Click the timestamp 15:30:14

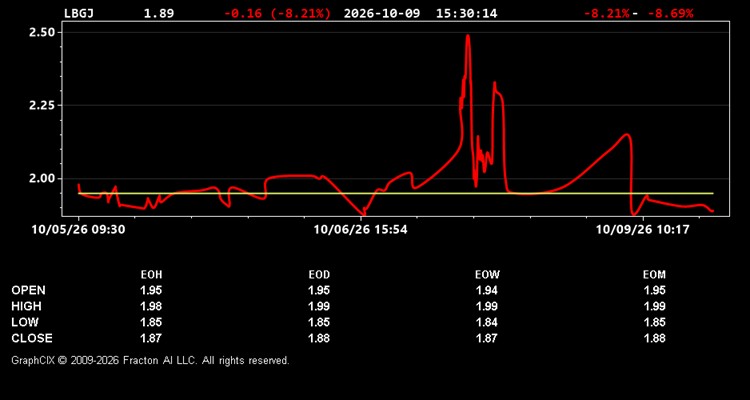(466, 13)
